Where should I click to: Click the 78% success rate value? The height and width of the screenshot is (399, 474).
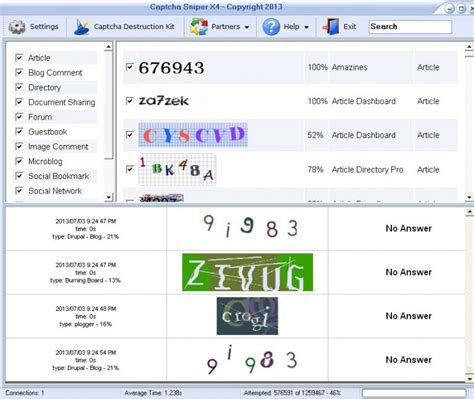[x=315, y=170]
